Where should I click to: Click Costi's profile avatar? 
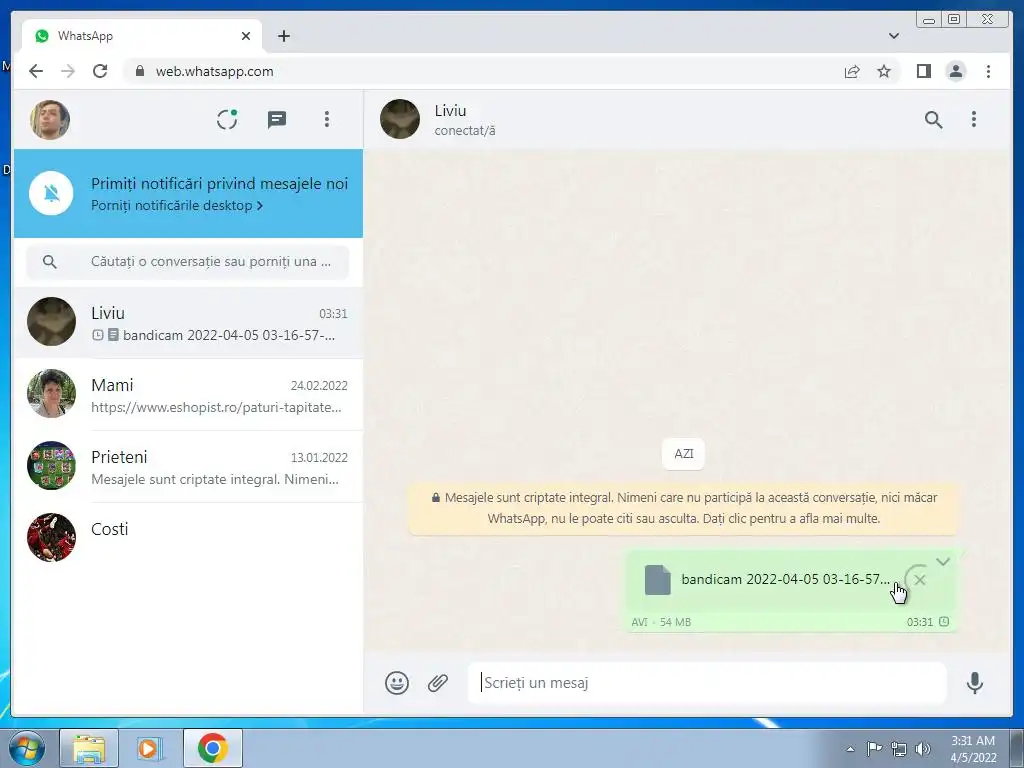click(52, 537)
